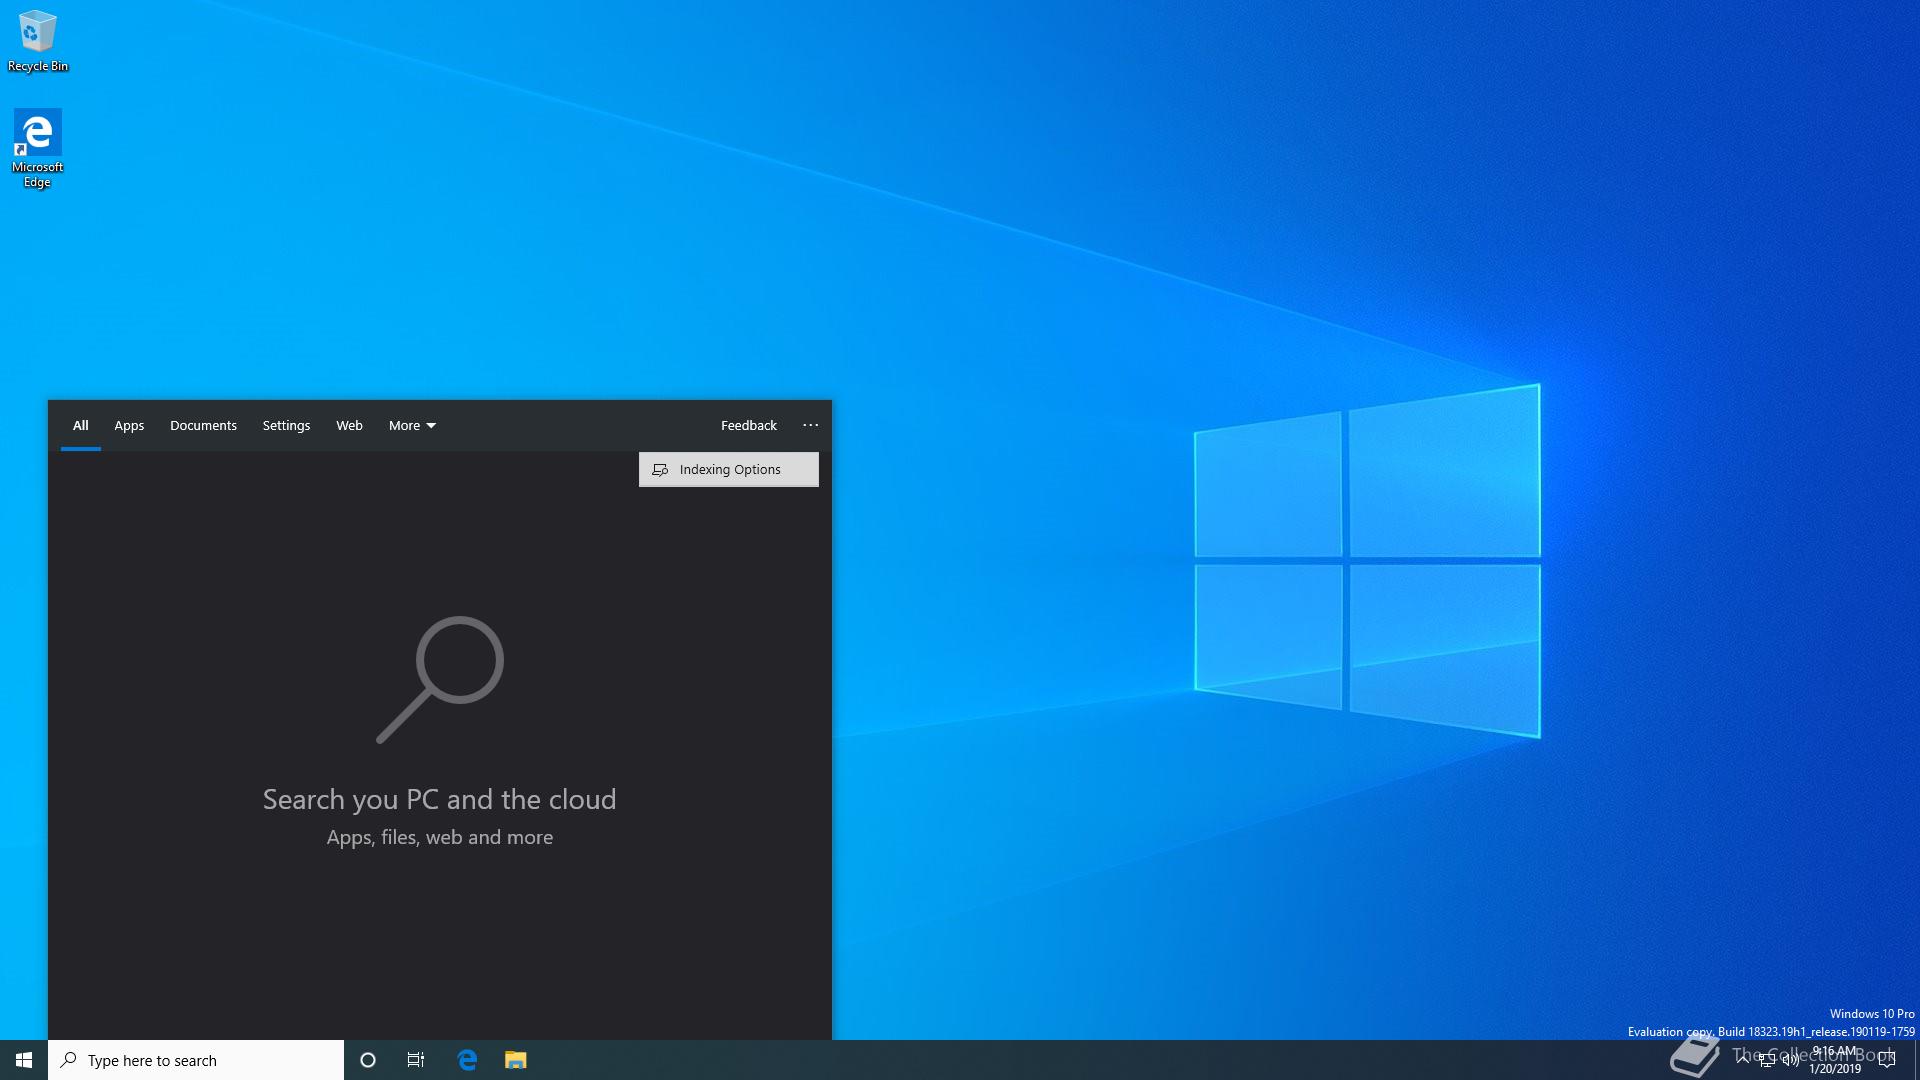Image resolution: width=1920 pixels, height=1080 pixels.
Task: Open File Explorer from the taskbar
Action: [515, 1060]
